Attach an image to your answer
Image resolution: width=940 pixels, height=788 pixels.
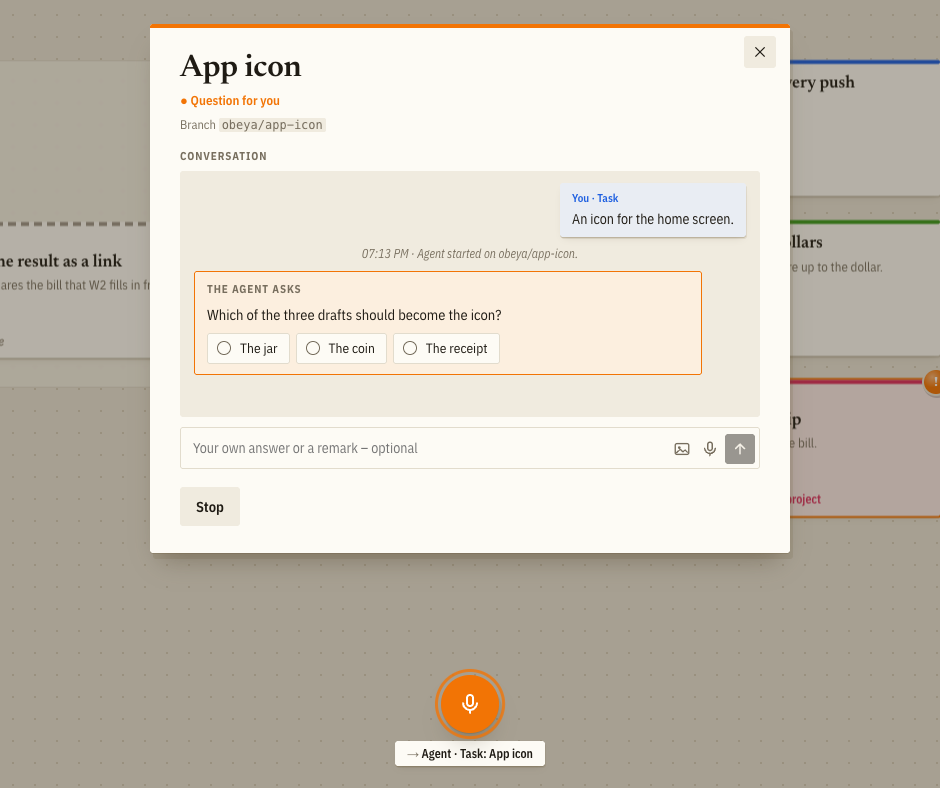coord(682,449)
